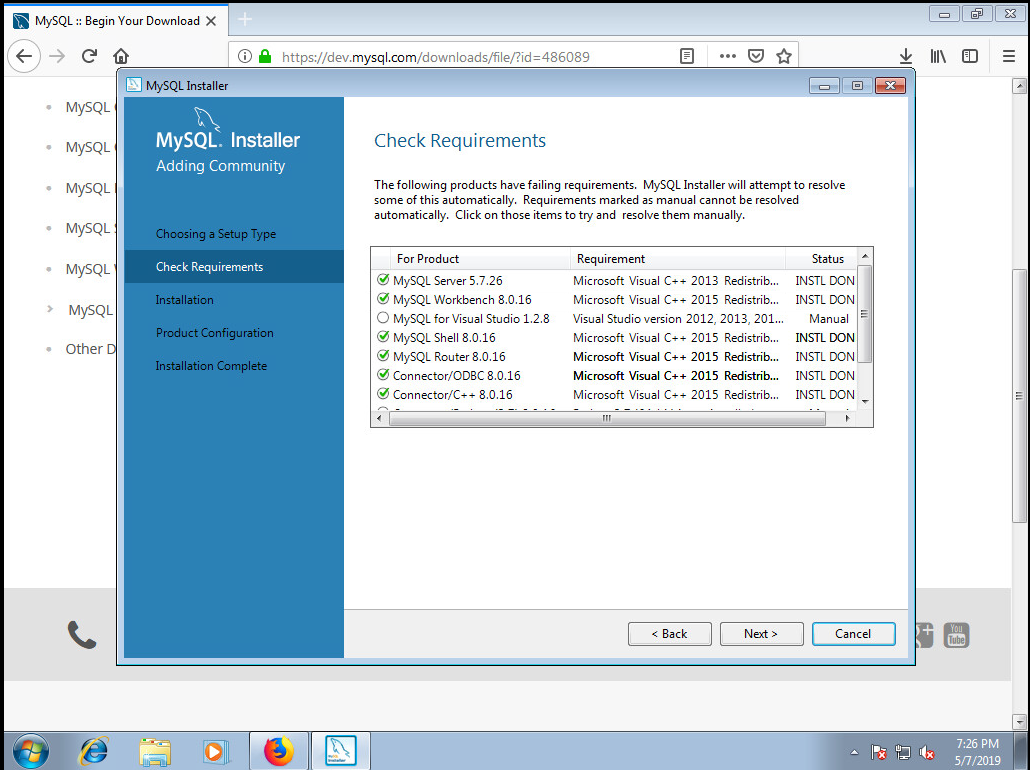Viewport: 1030px width, 770px height.
Task: Toggle Firefox reader view icon
Action: pyautogui.click(x=686, y=57)
